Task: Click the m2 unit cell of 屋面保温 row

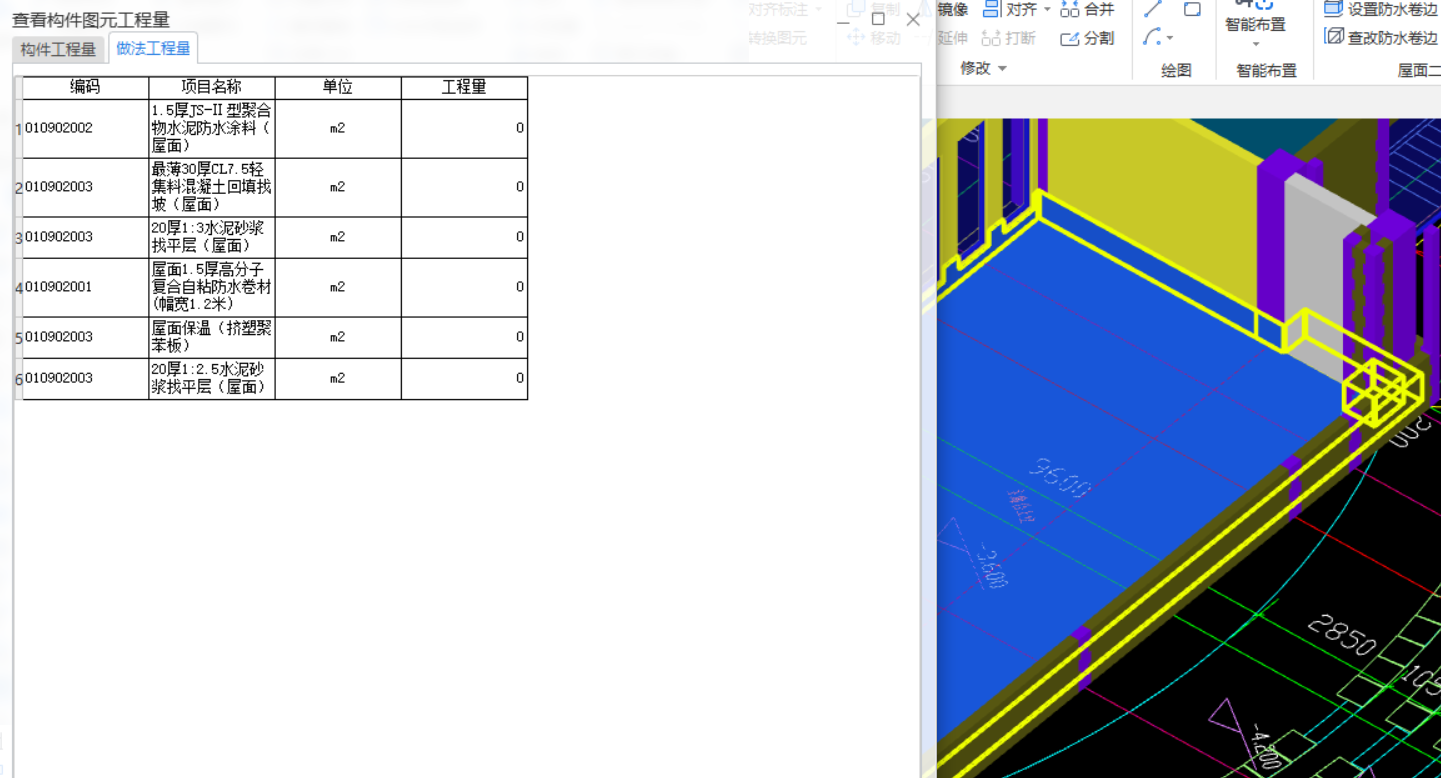Action: click(338, 337)
